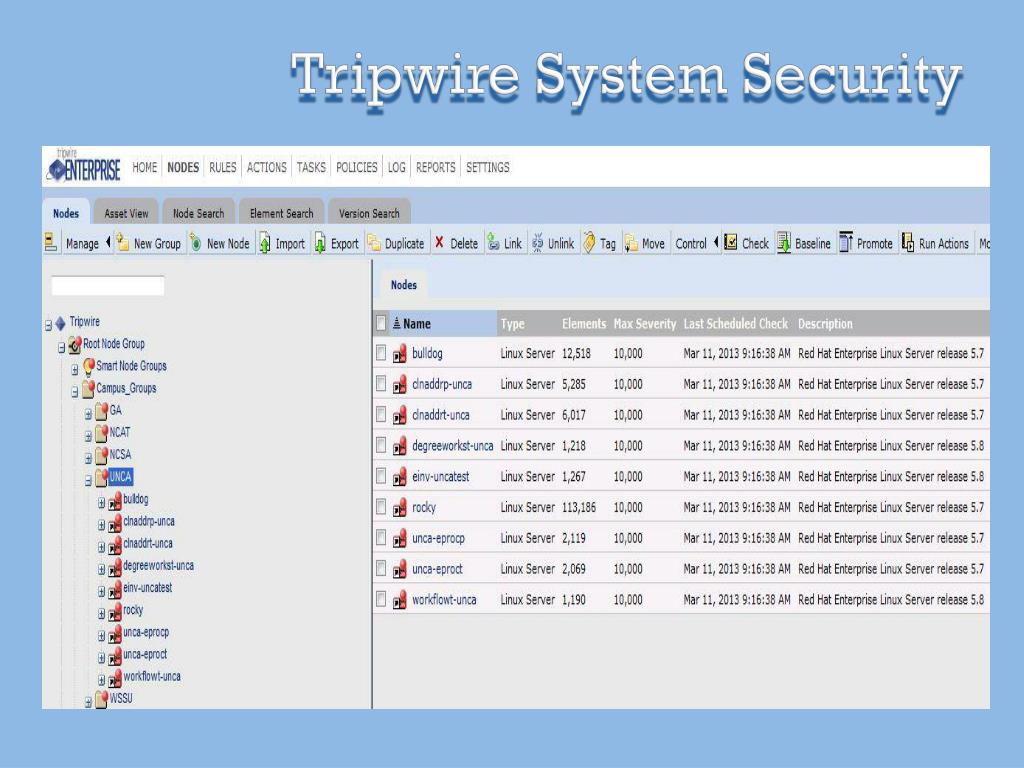Open the degreeworkst-unca link in table
The image size is (1024, 768).
coord(453,445)
